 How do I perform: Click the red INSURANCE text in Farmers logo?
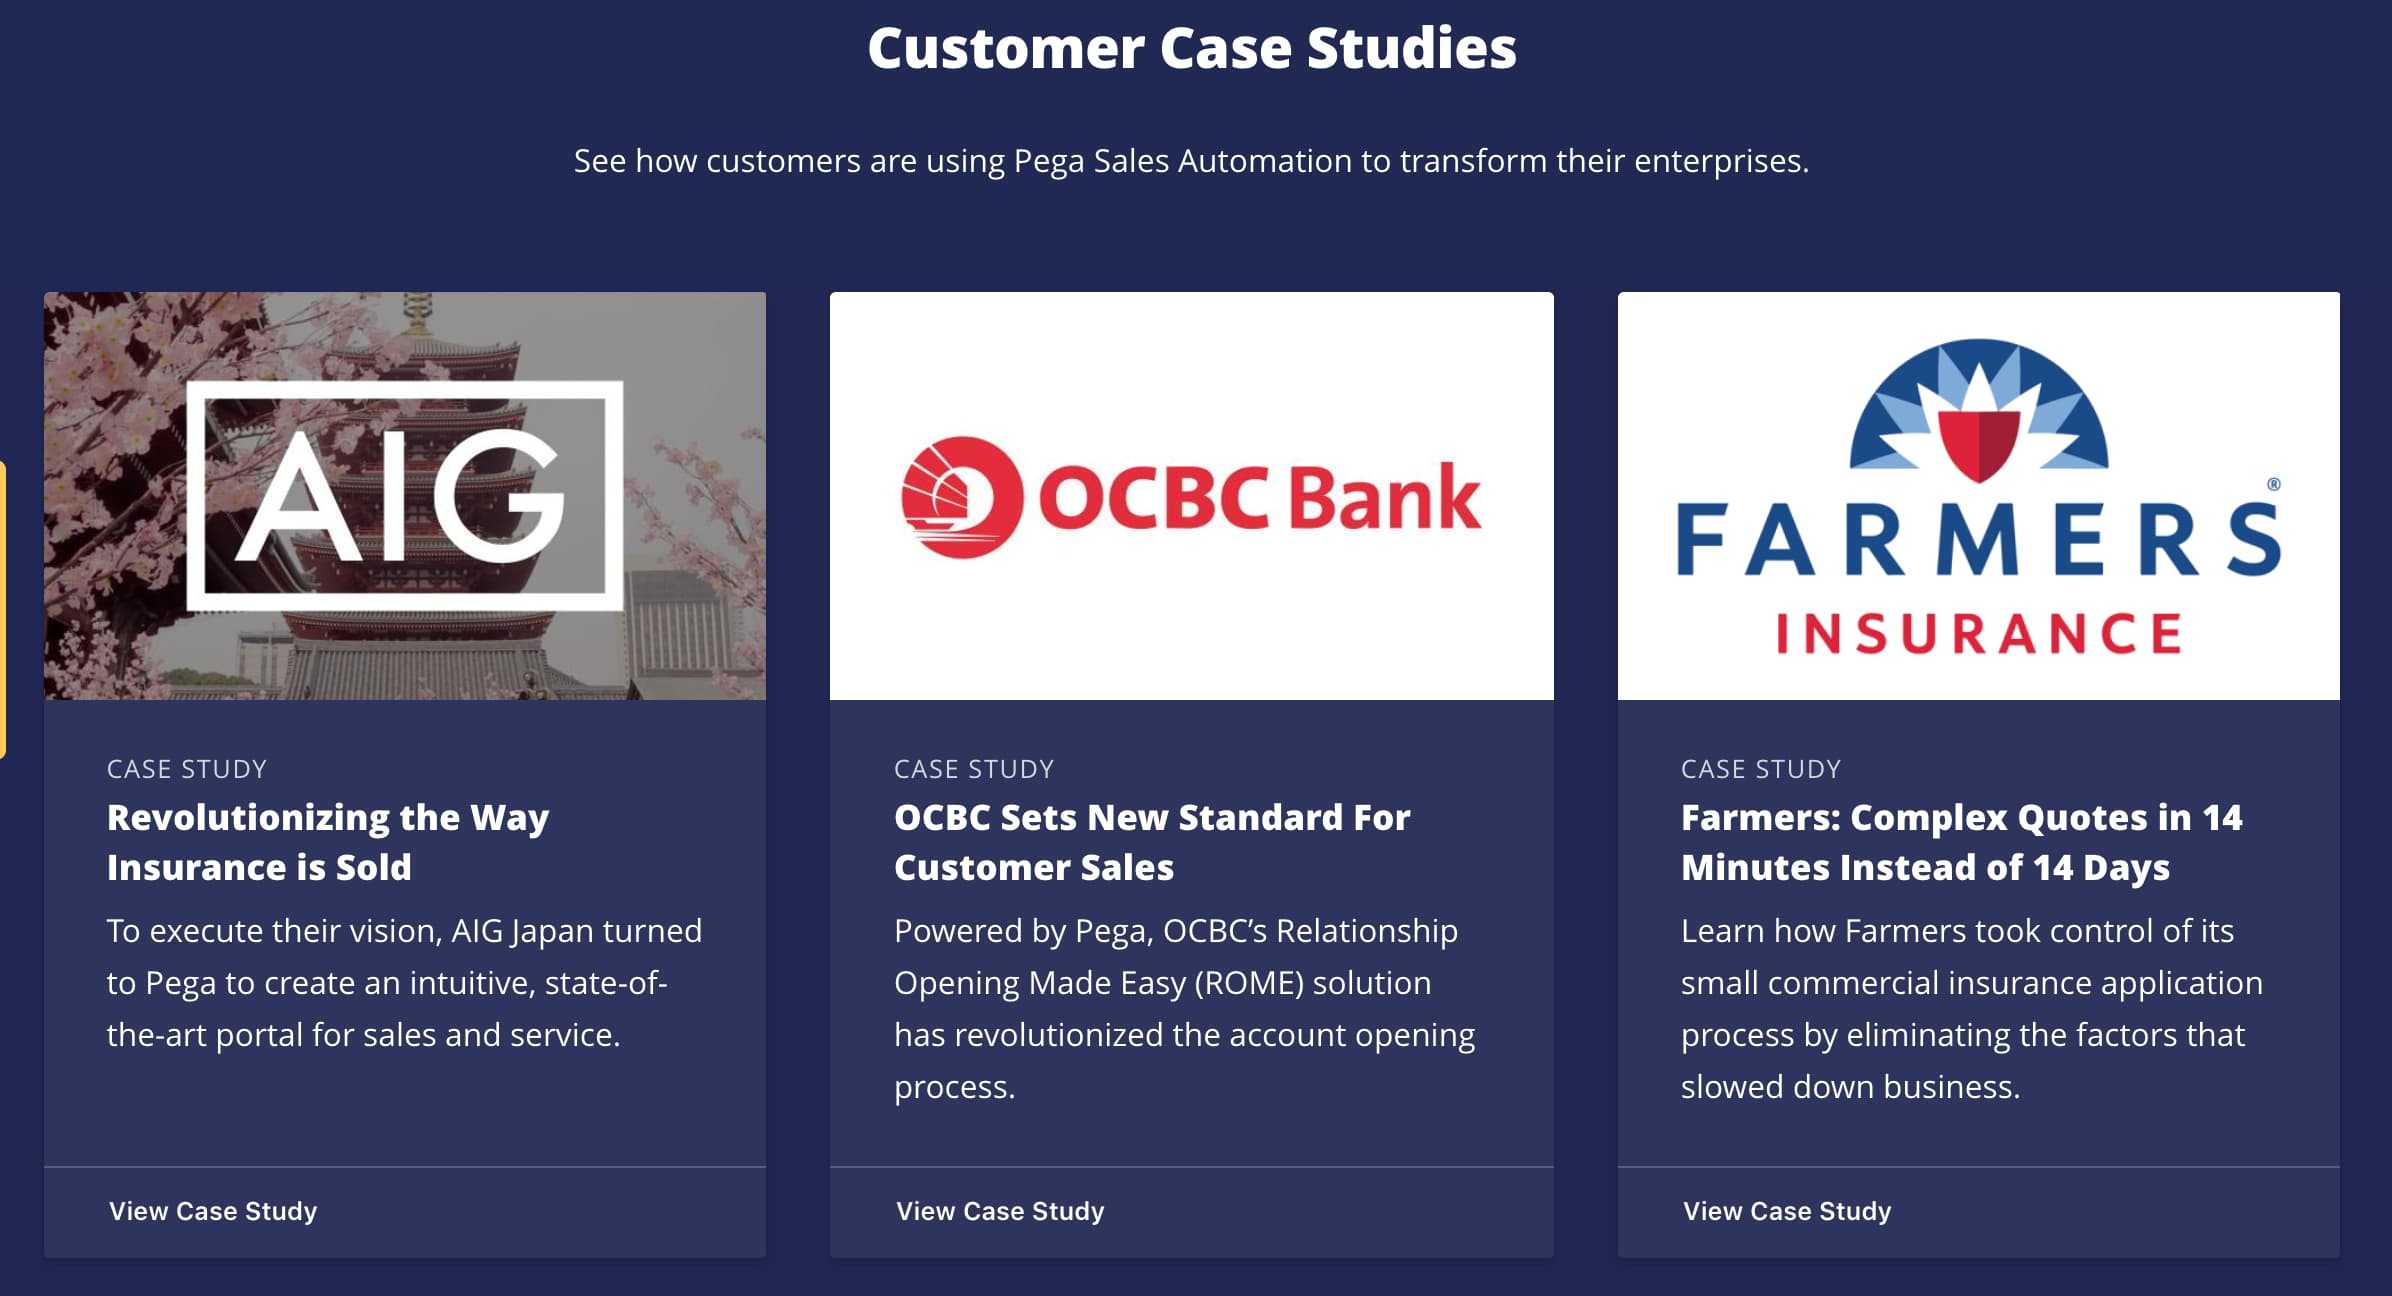[1978, 634]
